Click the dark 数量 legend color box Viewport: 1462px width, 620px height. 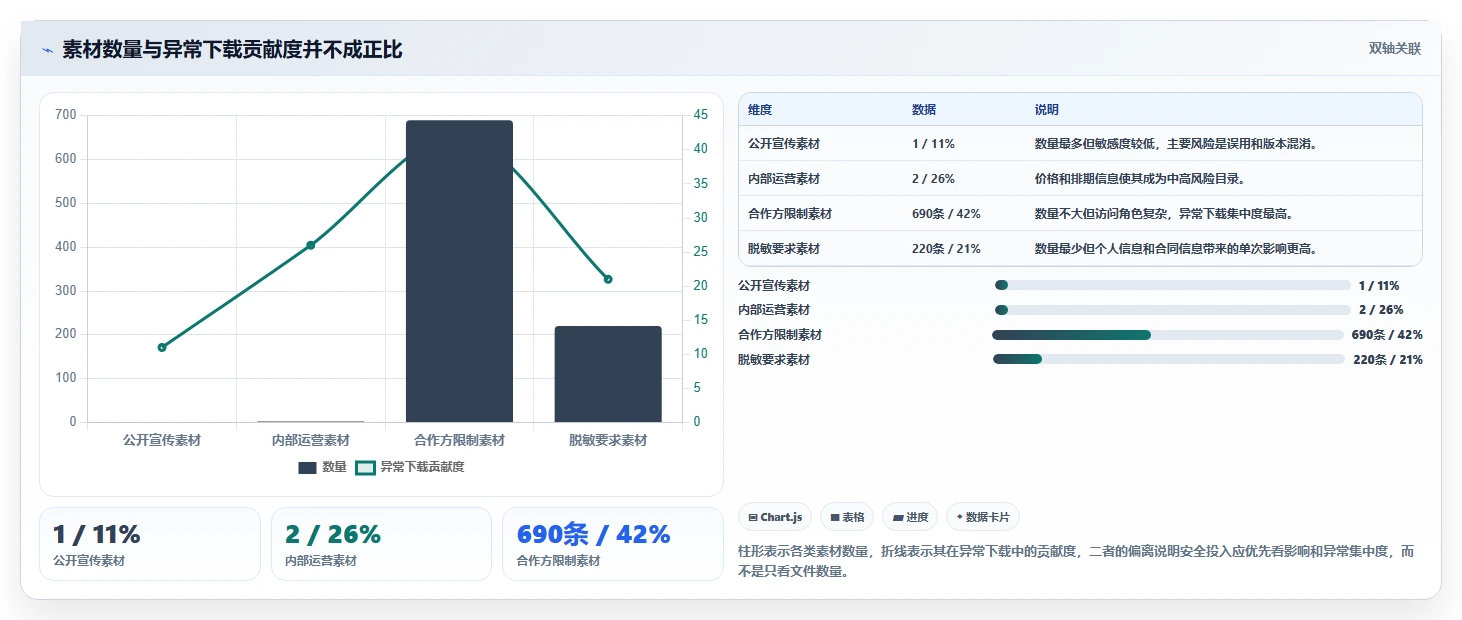point(307,467)
